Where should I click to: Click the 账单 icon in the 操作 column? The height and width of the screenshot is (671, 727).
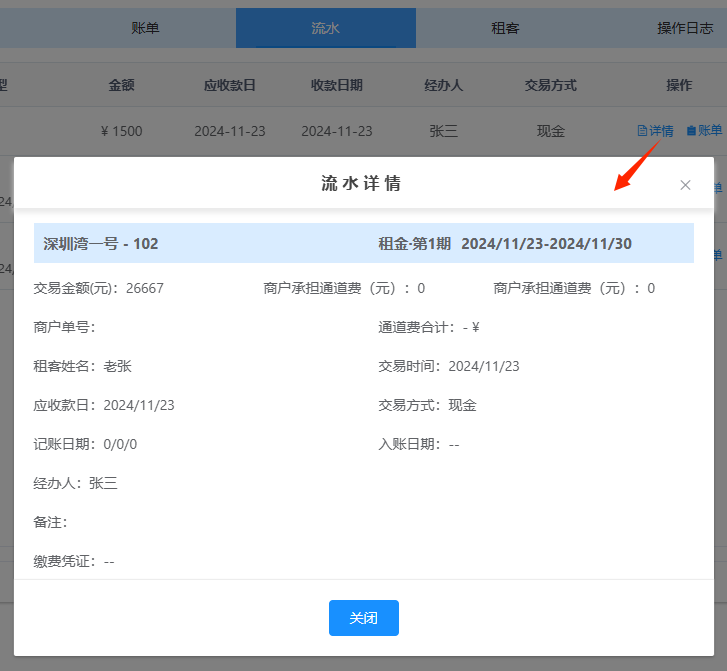[691, 131]
